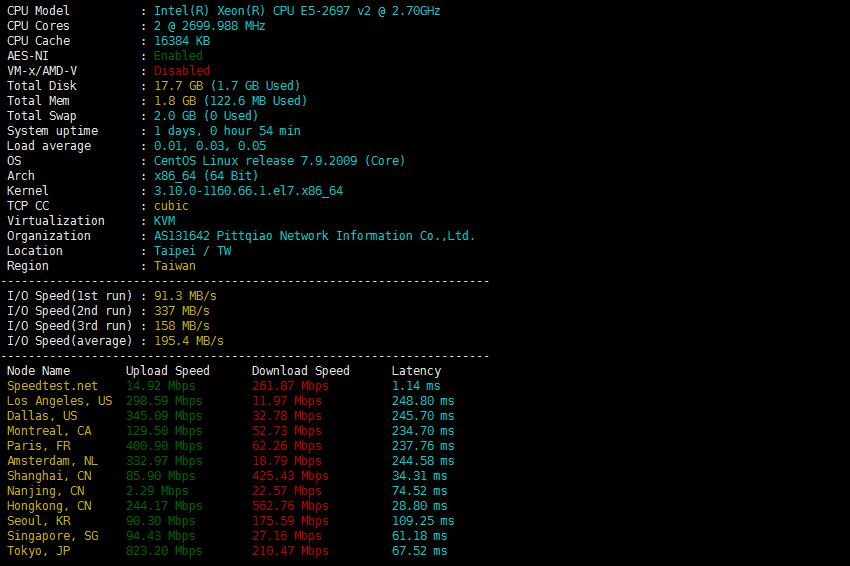Image resolution: width=850 pixels, height=566 pixels.
Task: Click the Node Name column header
Action: tap(38, 371)
